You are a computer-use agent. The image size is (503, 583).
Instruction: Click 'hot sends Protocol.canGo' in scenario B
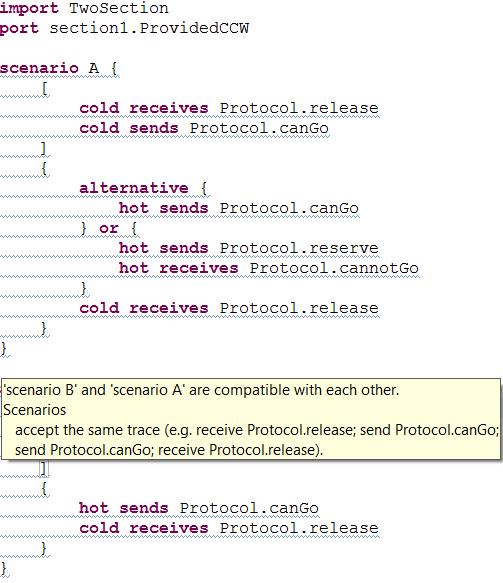pyautogui.click(x=199, y=508)
